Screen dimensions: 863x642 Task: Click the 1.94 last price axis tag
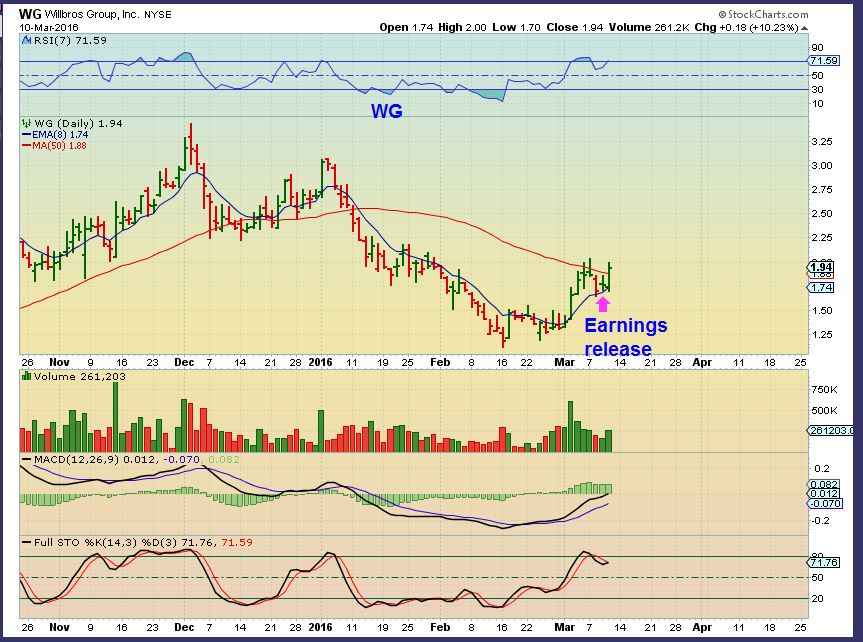point(822,267)
